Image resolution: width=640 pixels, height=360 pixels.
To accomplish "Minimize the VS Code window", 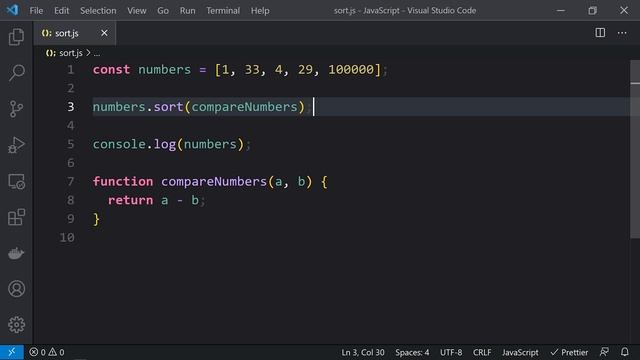I will 561,11.
